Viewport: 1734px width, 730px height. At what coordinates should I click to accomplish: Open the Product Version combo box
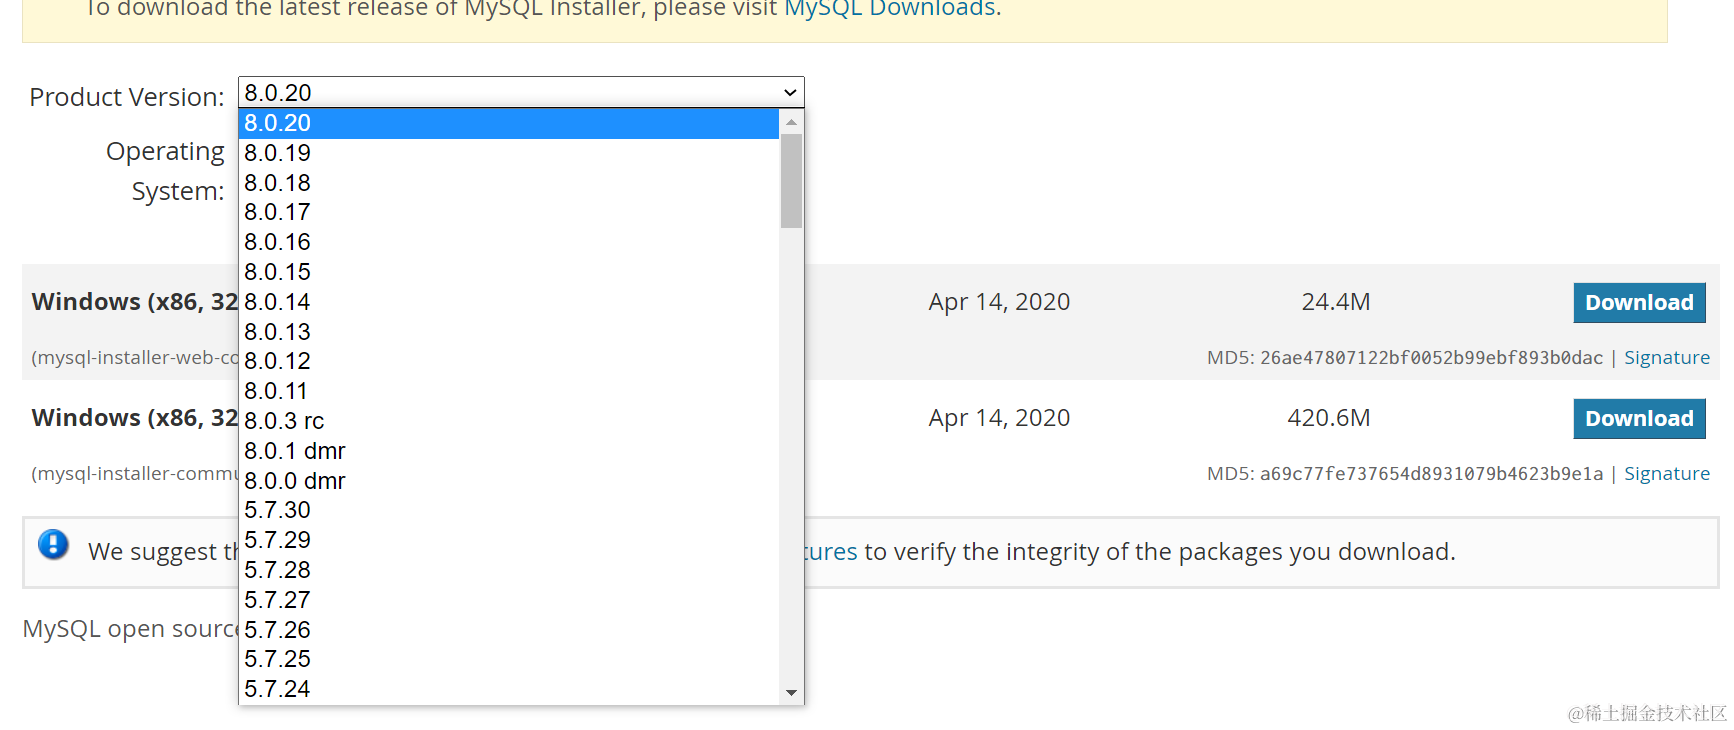coord(521,92)
